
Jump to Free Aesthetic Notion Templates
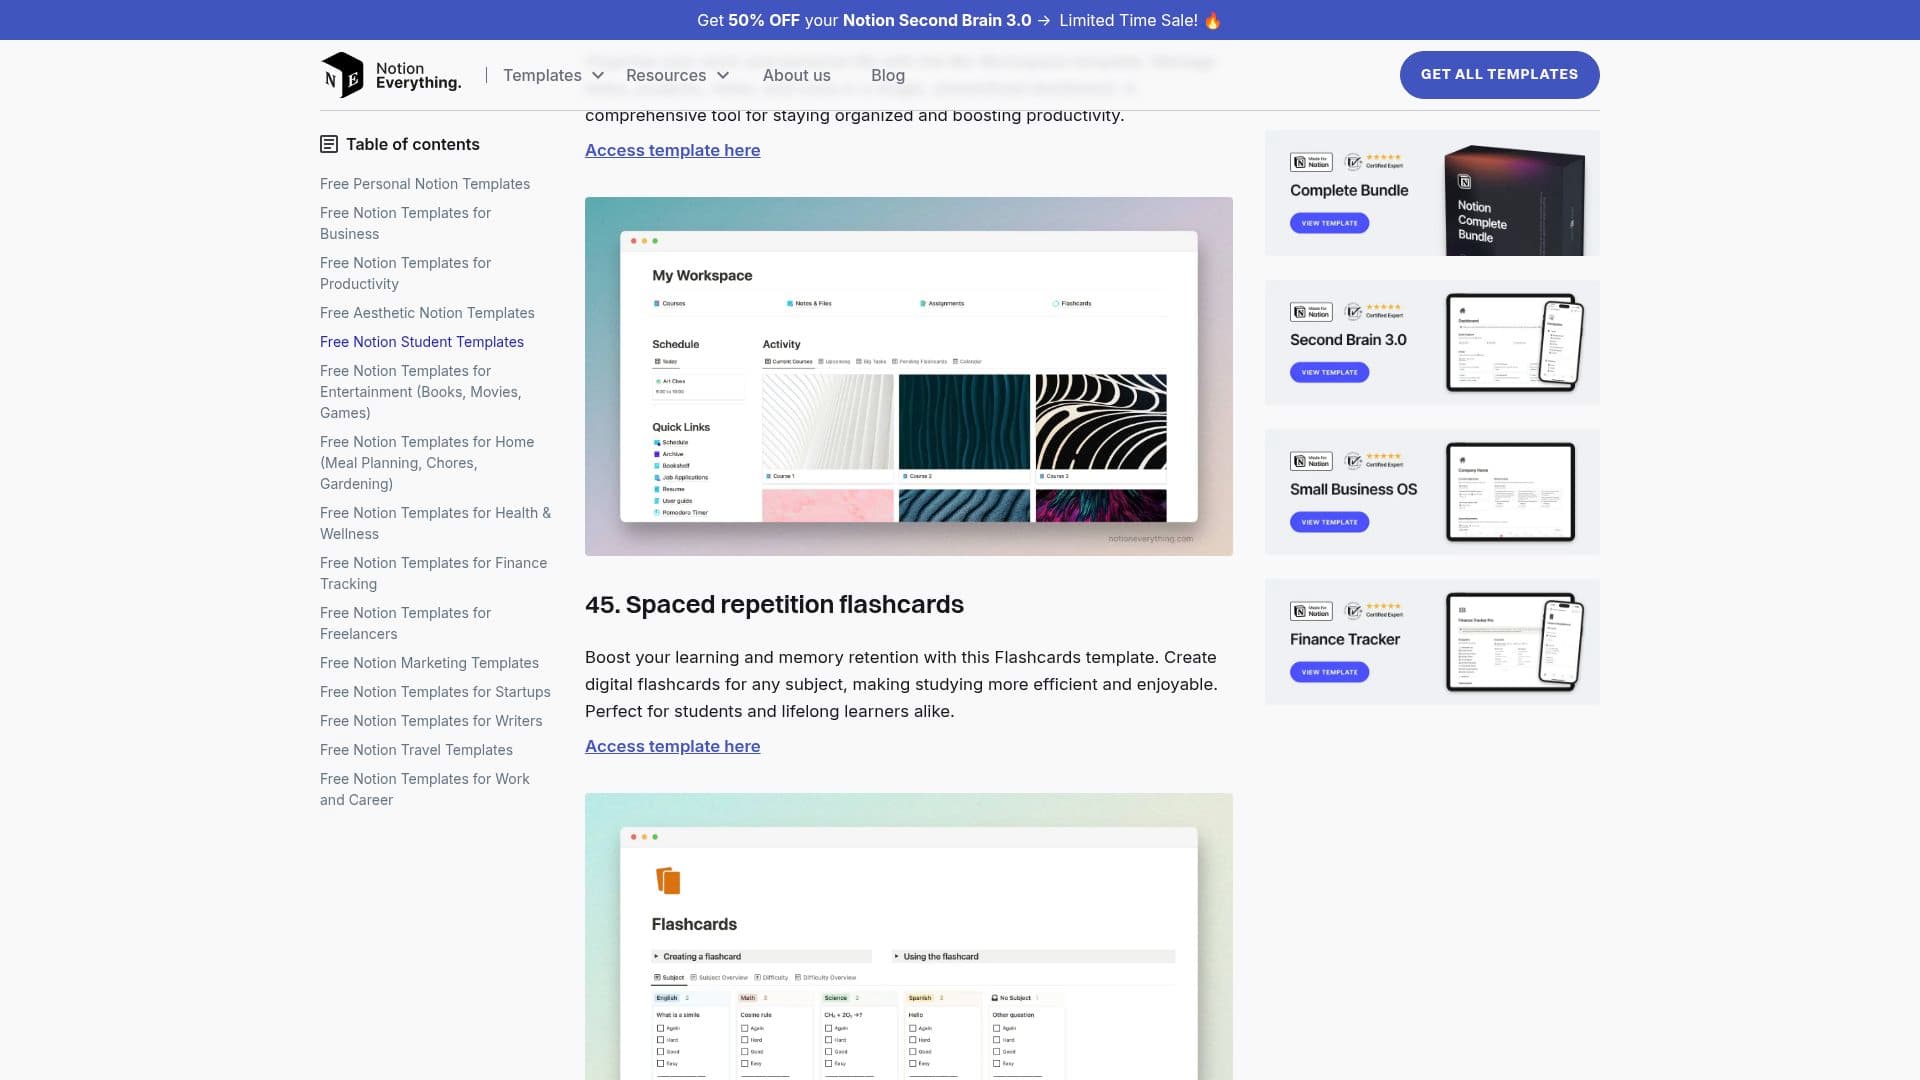427,313
